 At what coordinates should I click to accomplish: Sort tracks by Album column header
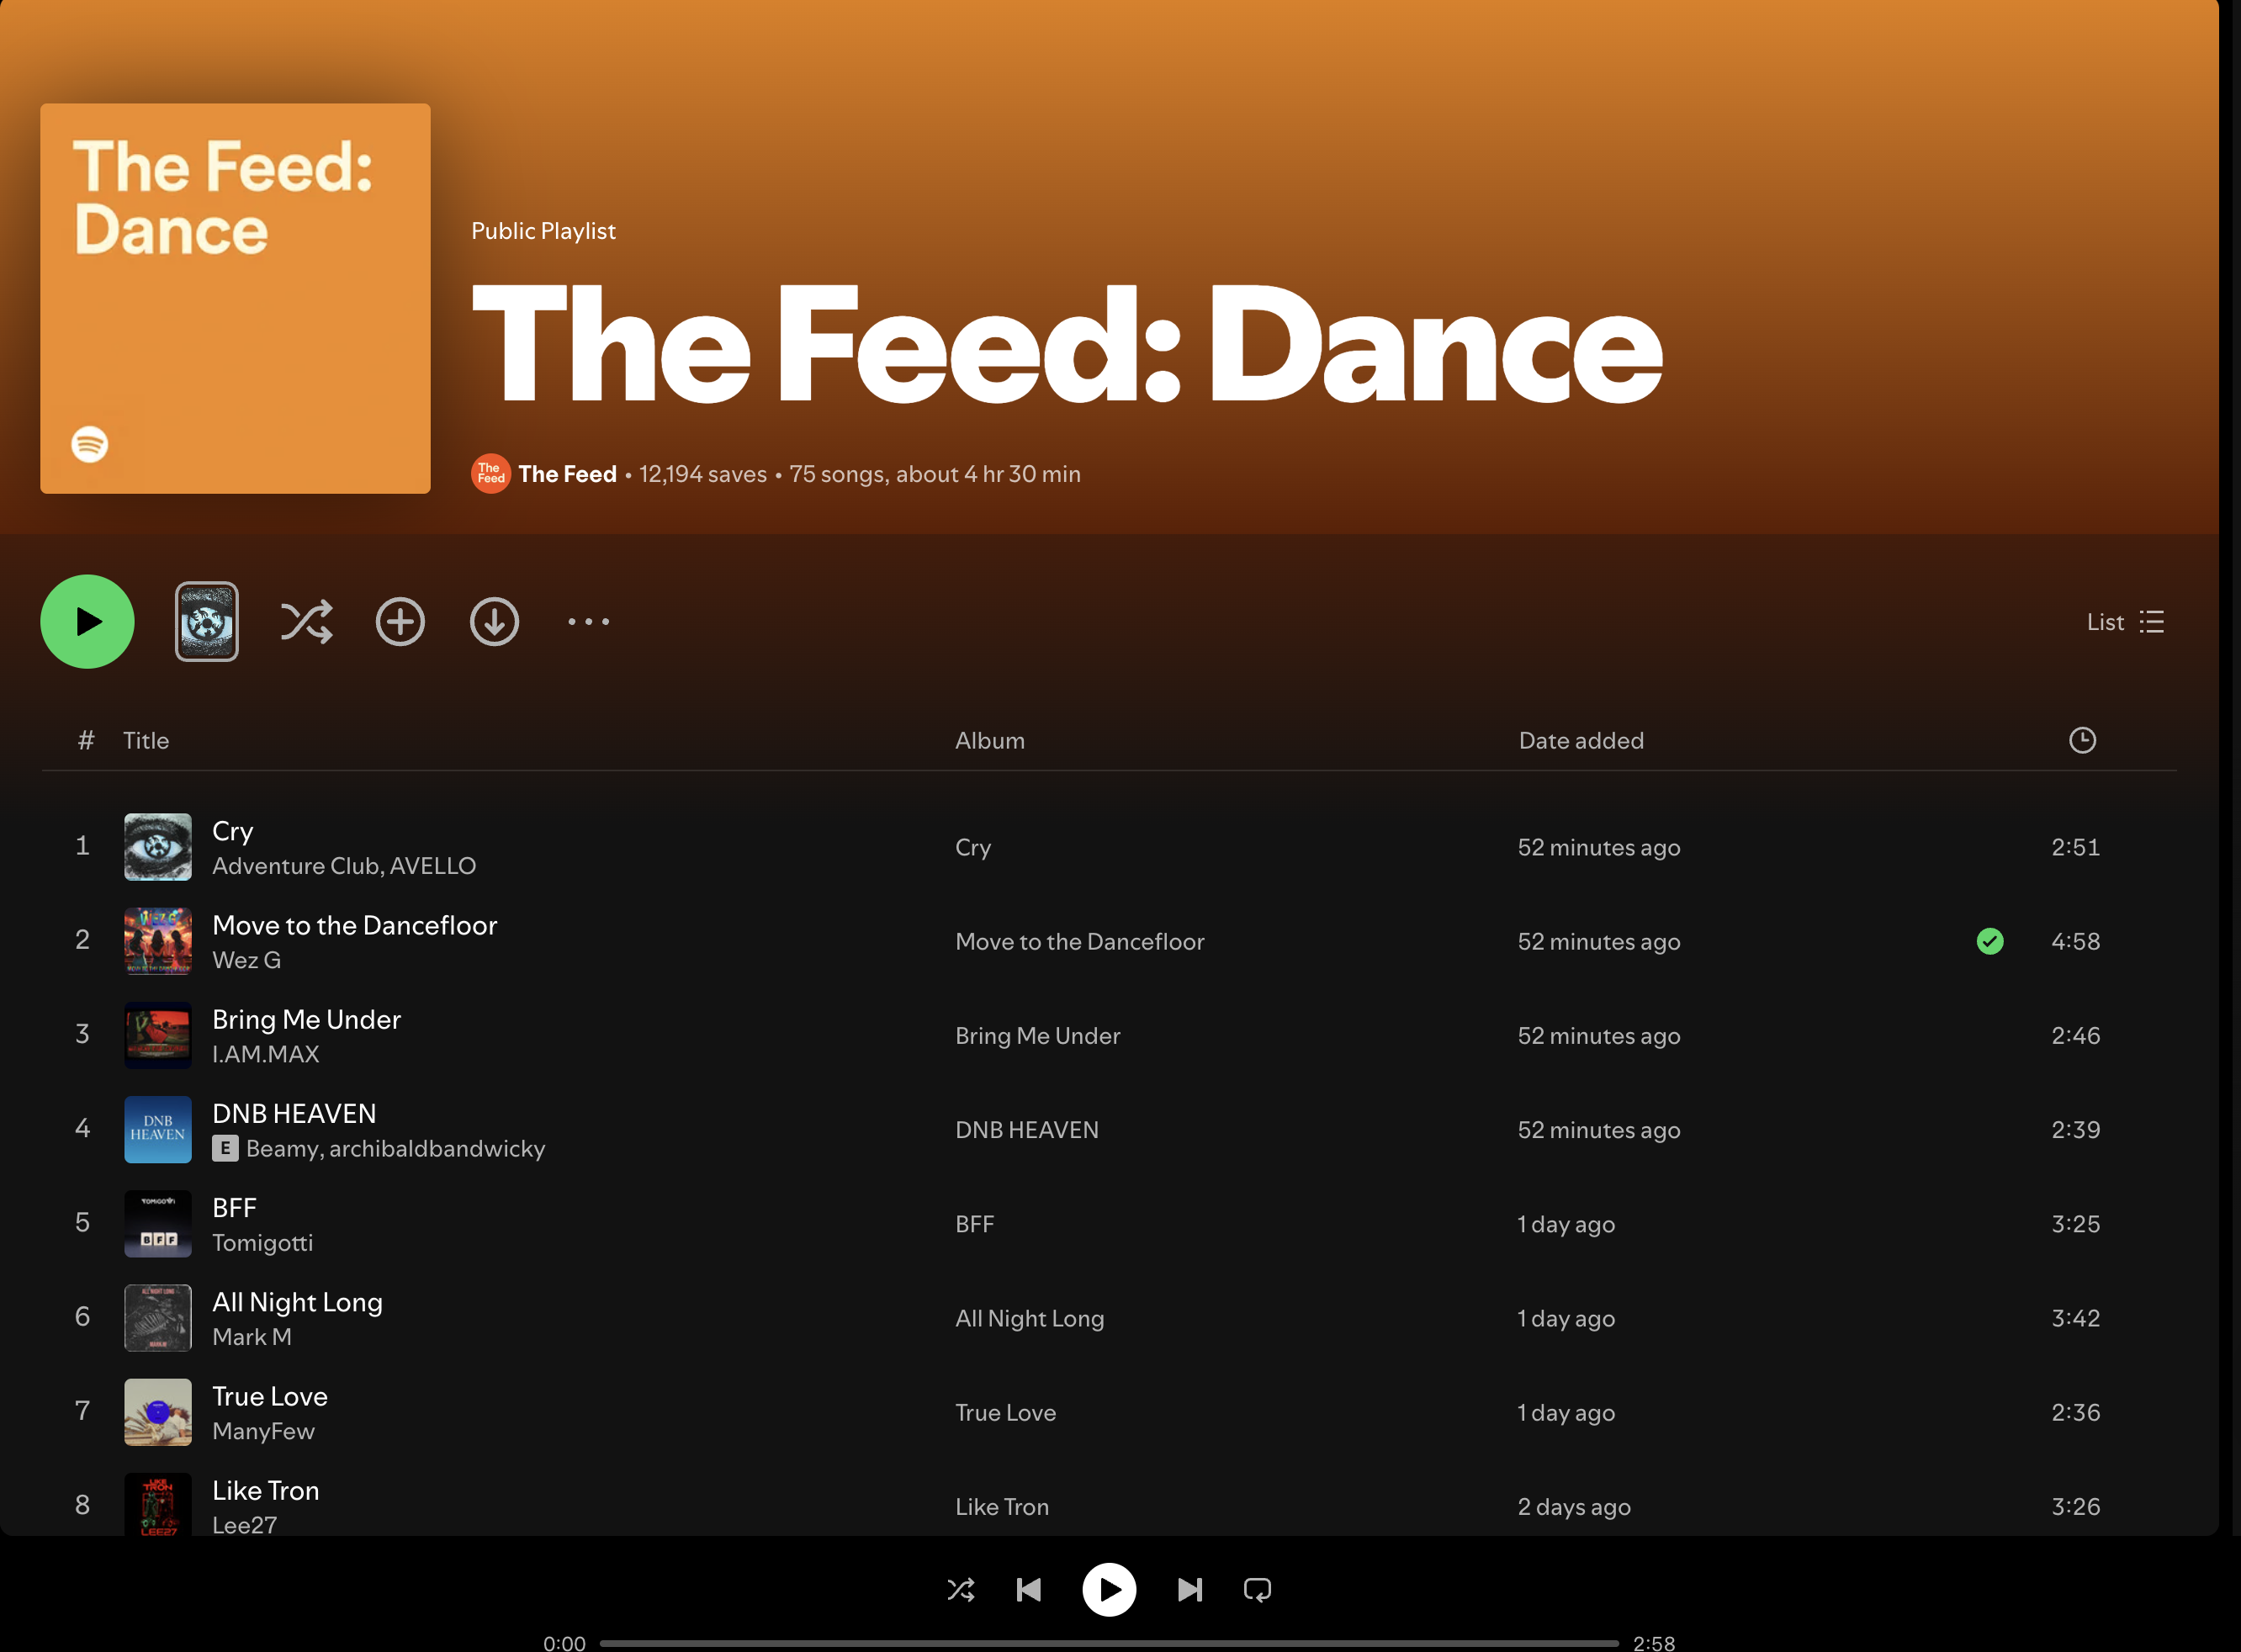click(989, 741)
